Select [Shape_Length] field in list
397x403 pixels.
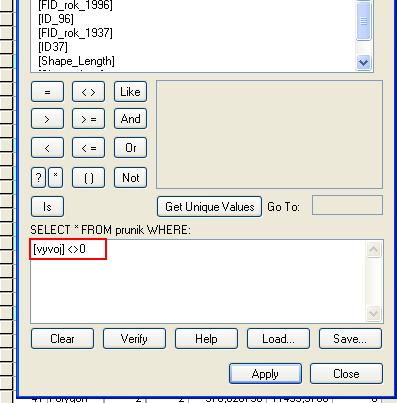click(x=76, y=61)
